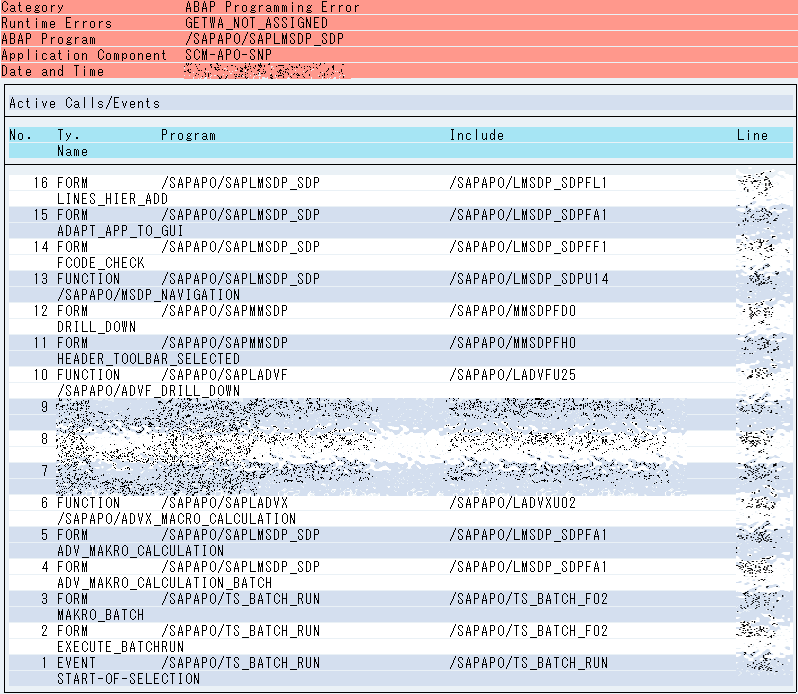Select the LINES_HIER_ADD form name
The image size is (798, 694).
tap(112, 199)
